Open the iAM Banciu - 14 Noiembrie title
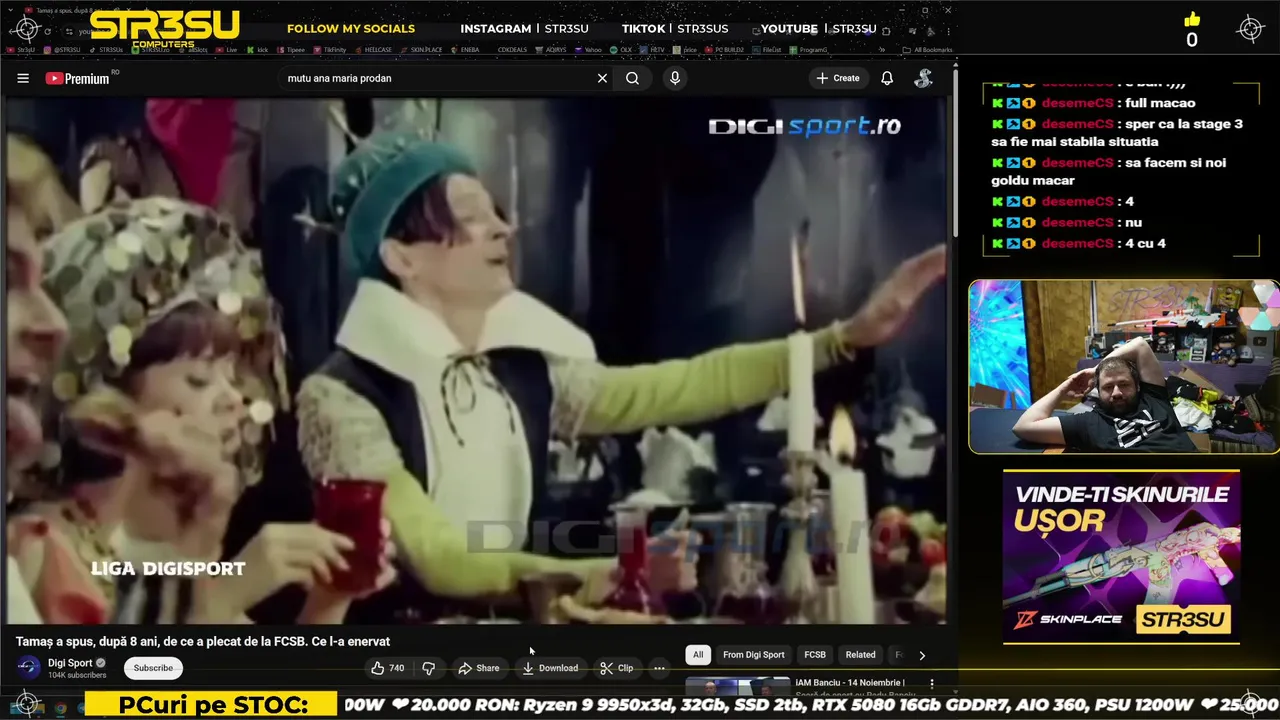 pos(850,683)
